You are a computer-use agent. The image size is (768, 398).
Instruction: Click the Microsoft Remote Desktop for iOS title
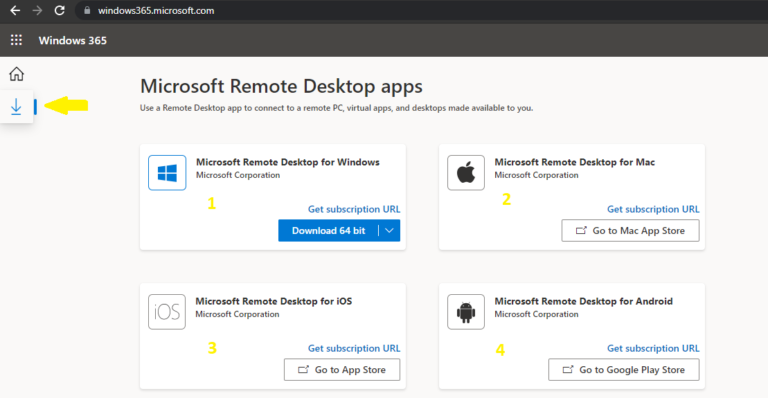point(274,301)
